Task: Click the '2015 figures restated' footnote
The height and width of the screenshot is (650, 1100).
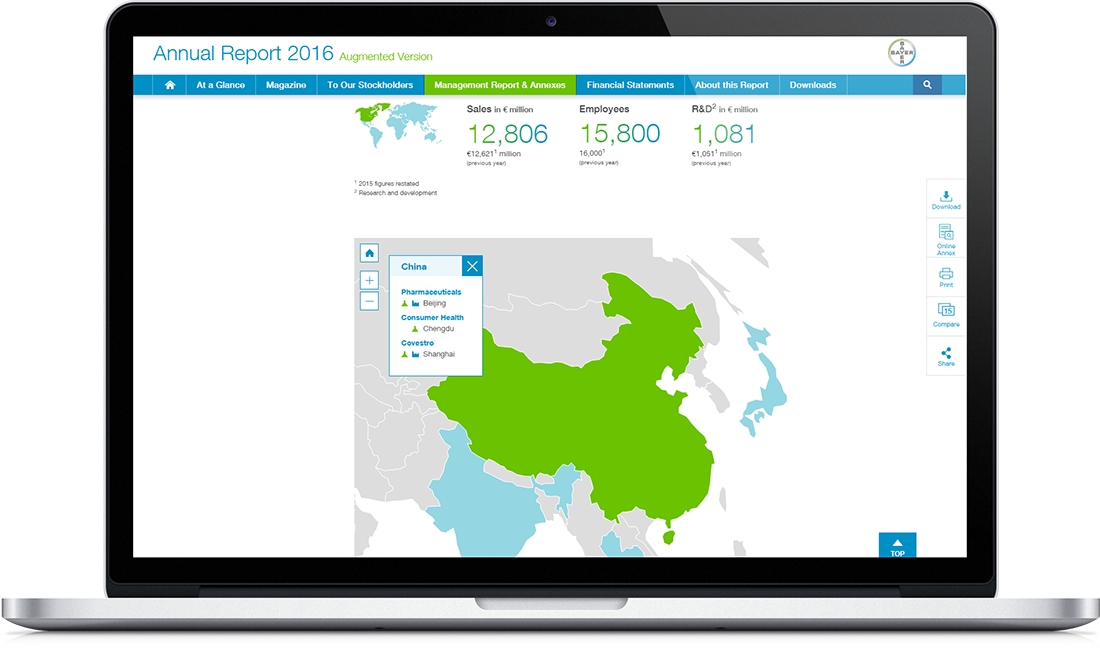Action: click(x=387, y=184)
